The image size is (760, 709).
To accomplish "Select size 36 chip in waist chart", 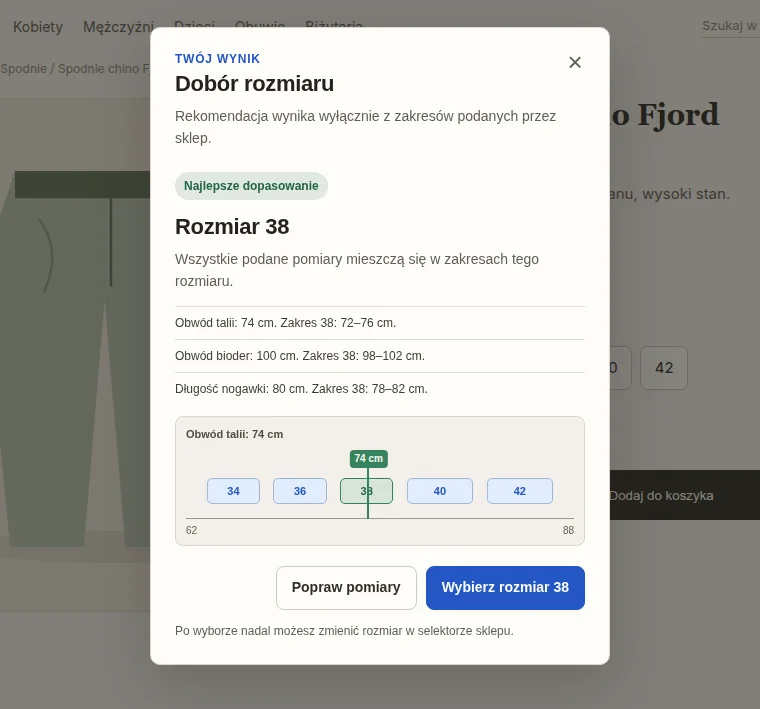I will tap(300, 491).
